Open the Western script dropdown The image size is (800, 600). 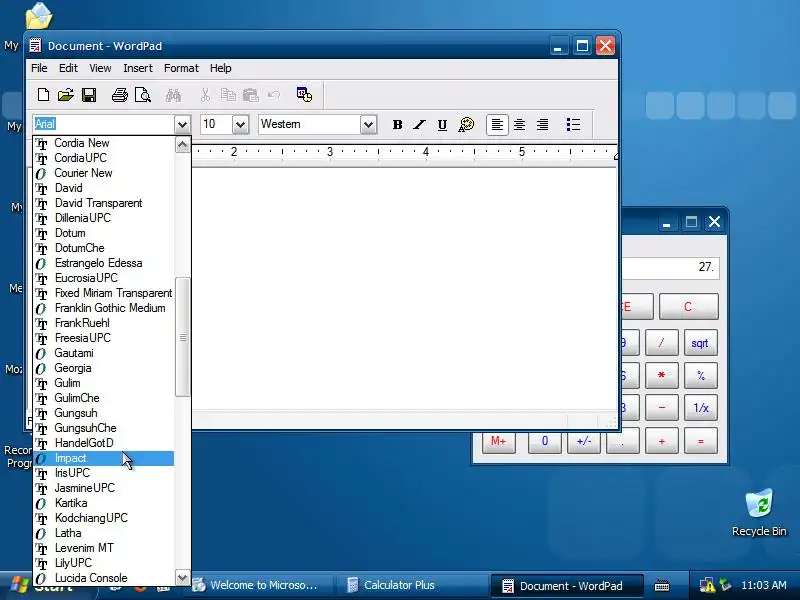click(x=368, y=124)
